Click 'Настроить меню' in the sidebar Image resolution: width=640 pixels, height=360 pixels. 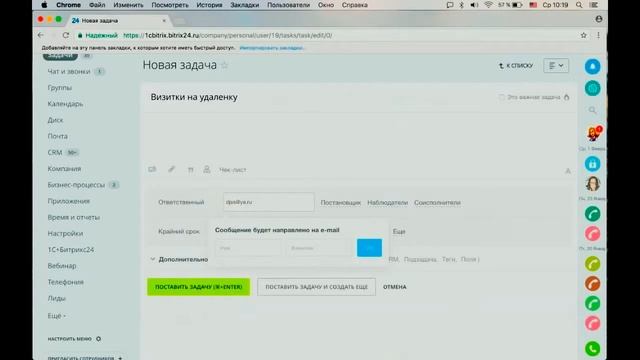[69, 339]
